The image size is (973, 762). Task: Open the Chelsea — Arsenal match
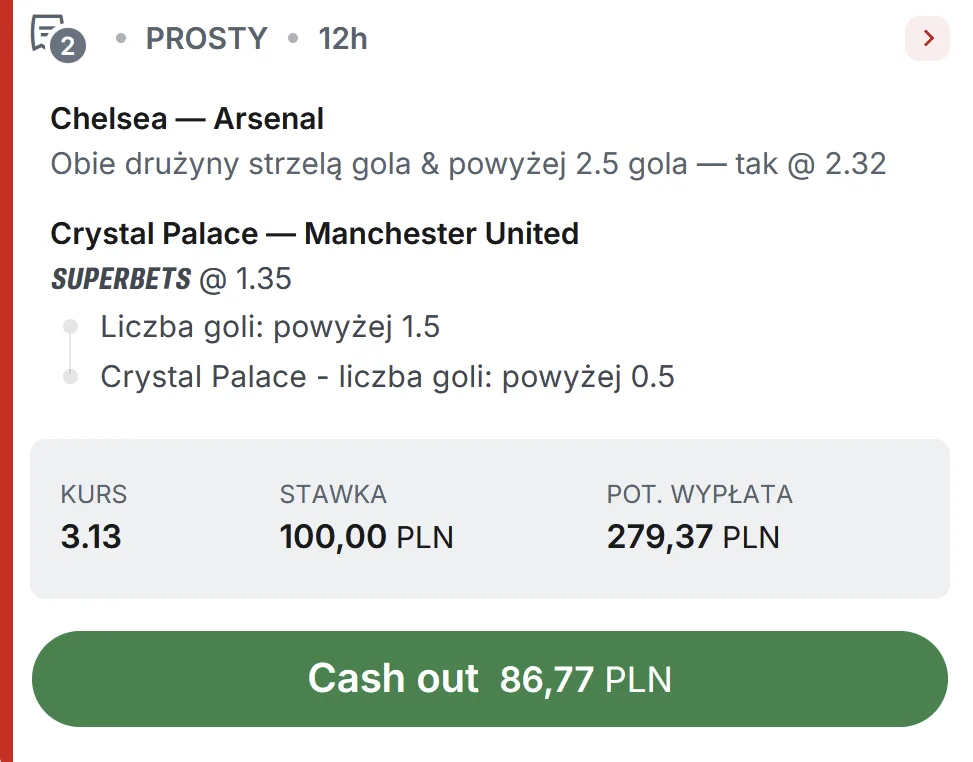pos(186,118)
